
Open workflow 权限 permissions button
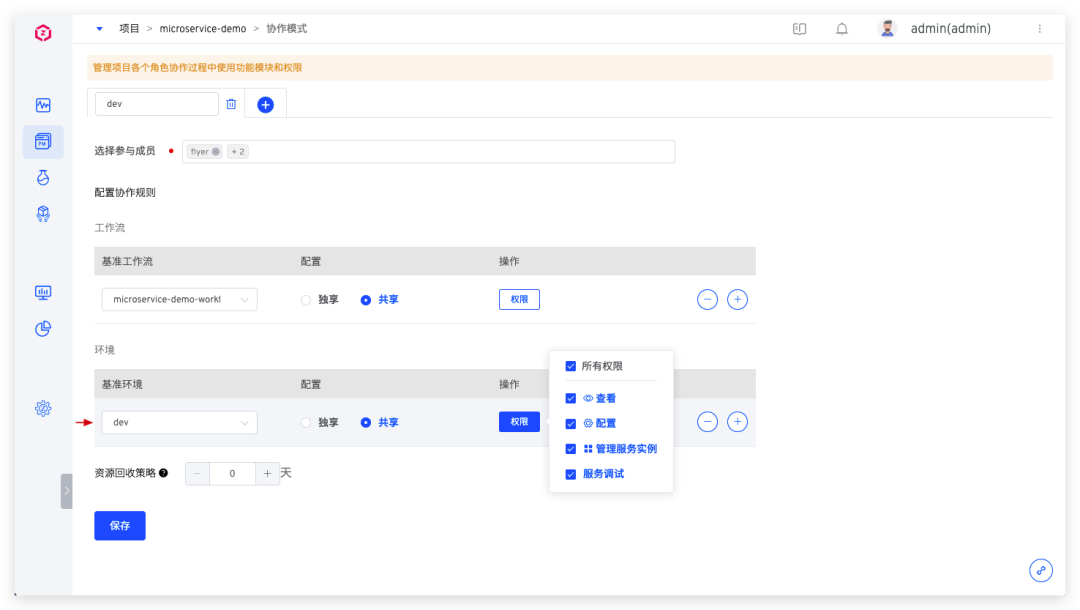pyautogui.click(x=519, y=299)
